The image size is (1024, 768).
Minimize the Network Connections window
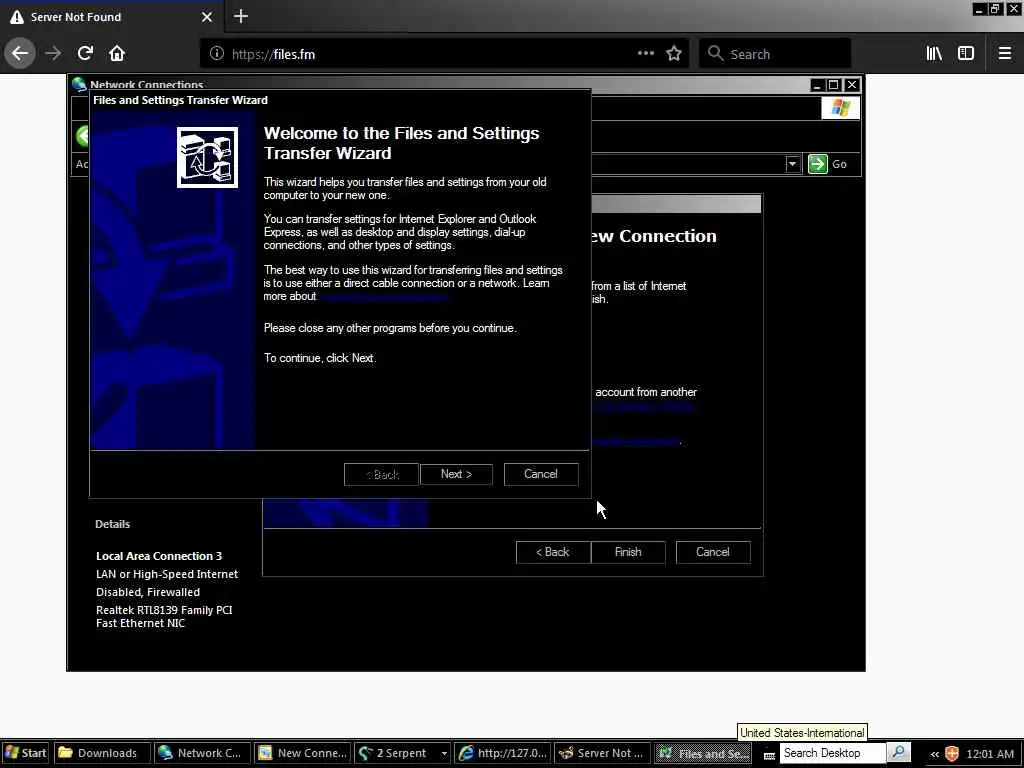817,85
